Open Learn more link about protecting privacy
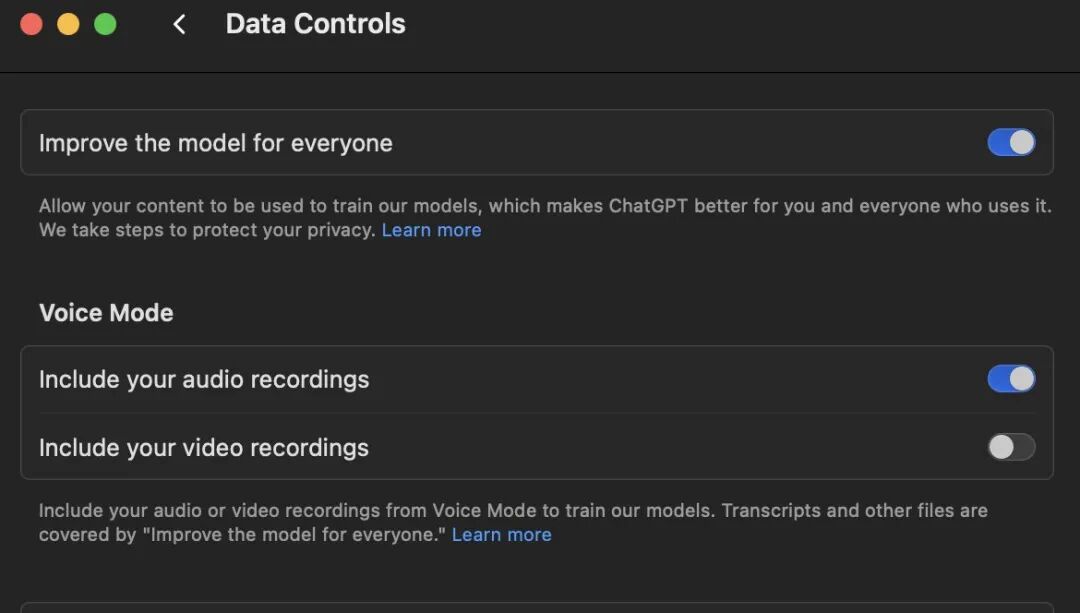This screenshot has width=1080, height=613. coord(431,230)
